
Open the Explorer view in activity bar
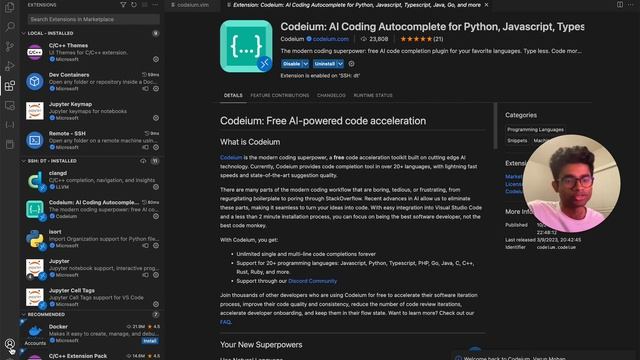coord(10,7)
